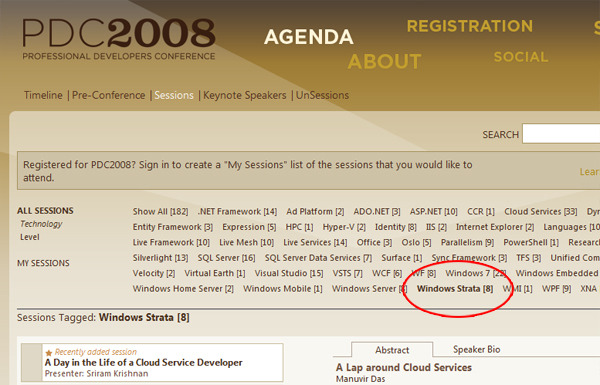This screenshot has width=600, height=385.
Task: Click into the Search input field
Action: 561,134
